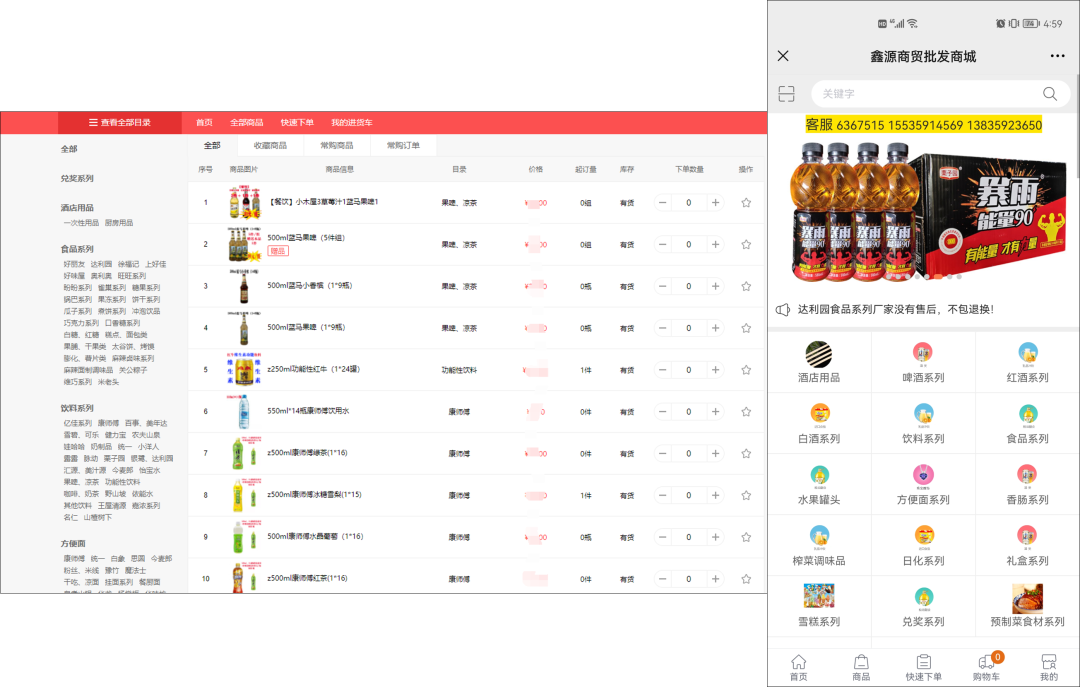Star the 550ml*14瓶康师傅饮用水 product

tap(746, 411)
